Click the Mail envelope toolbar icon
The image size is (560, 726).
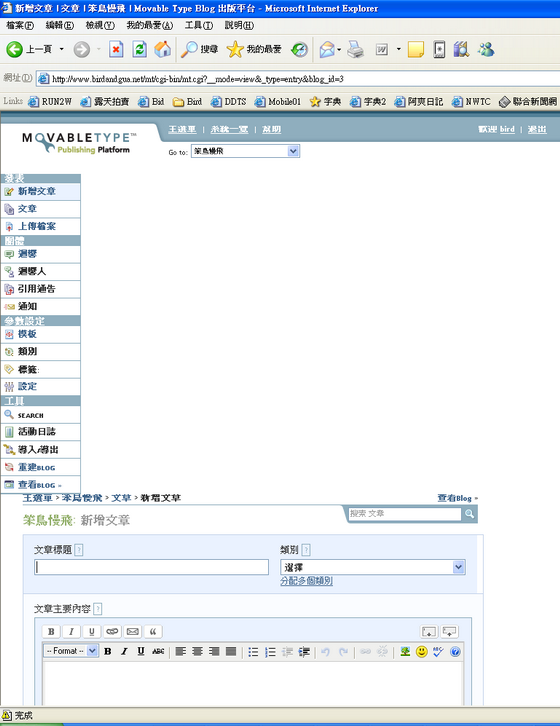(x=327, y=49)
